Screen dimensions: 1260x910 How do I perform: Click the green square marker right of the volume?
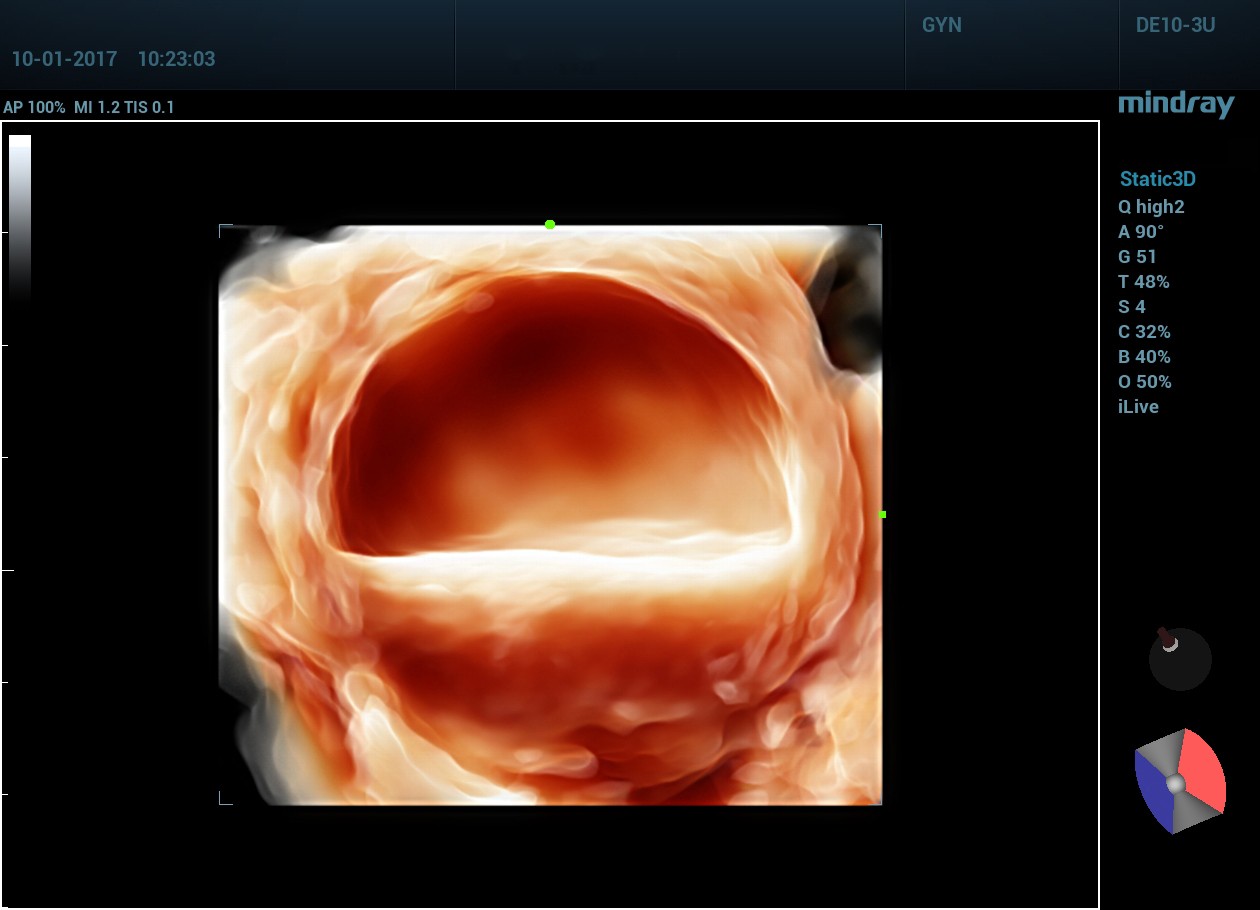pos(882,515)
